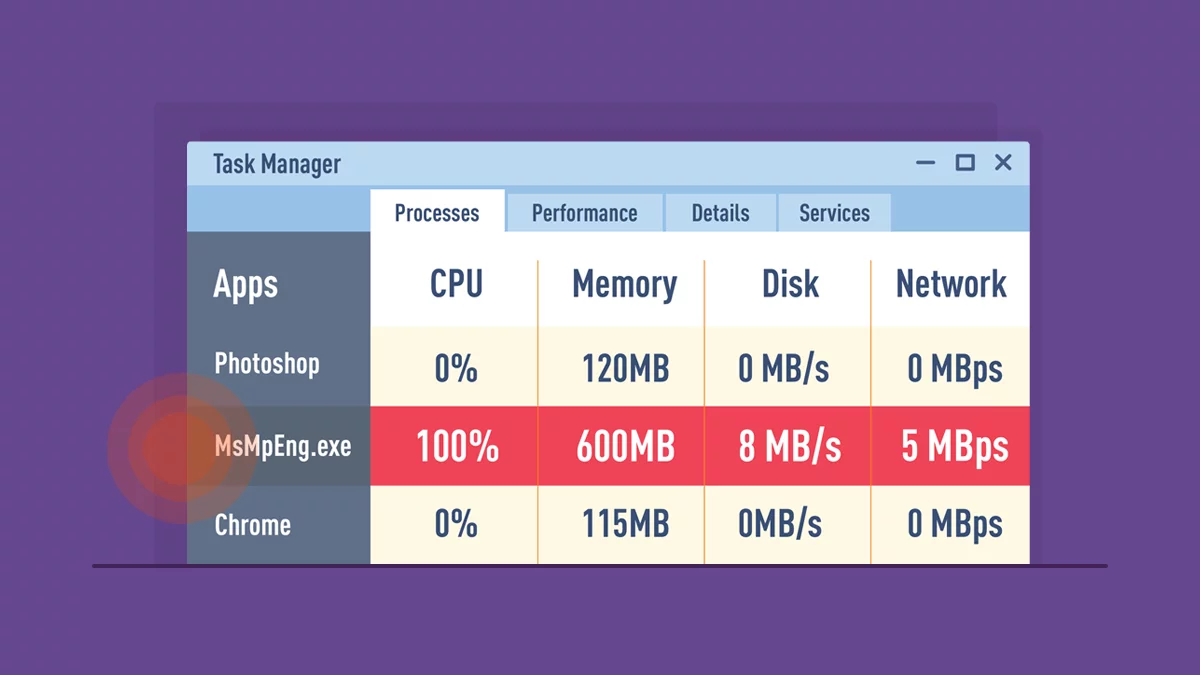Close the Task Manager window
Screen dimensions: 1200x675
tap(1003, 163)
